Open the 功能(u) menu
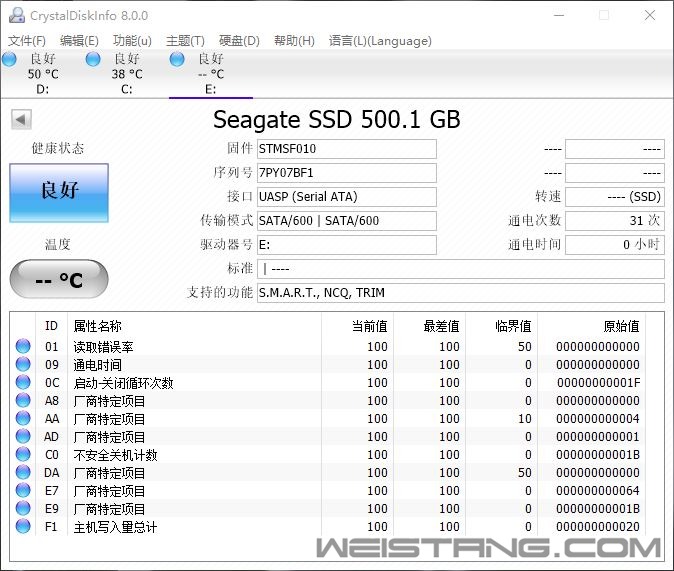This screenshot has height=571, width=674. (132, 41)
